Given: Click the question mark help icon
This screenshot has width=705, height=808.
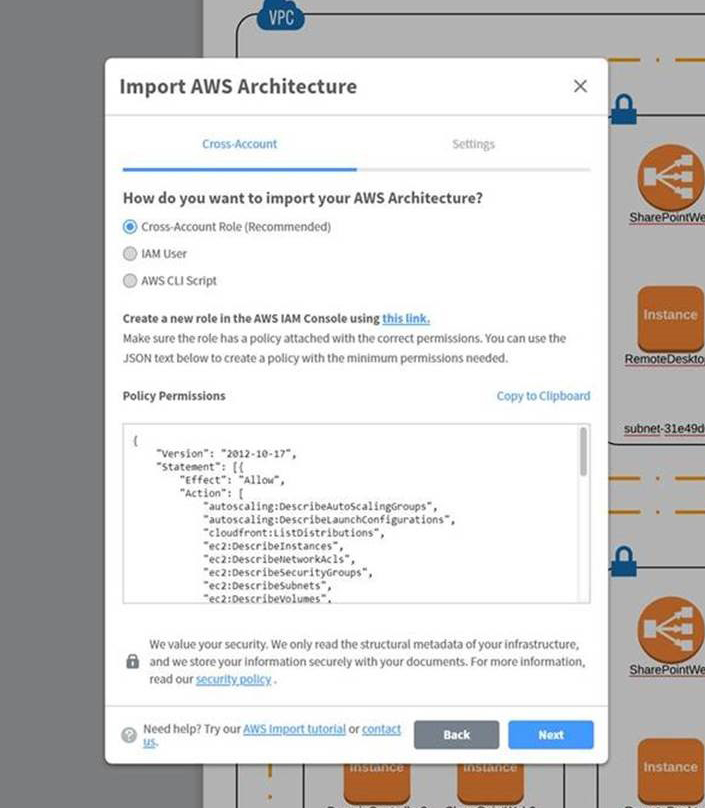Looking at the screenshot, I should pos(129,735).
